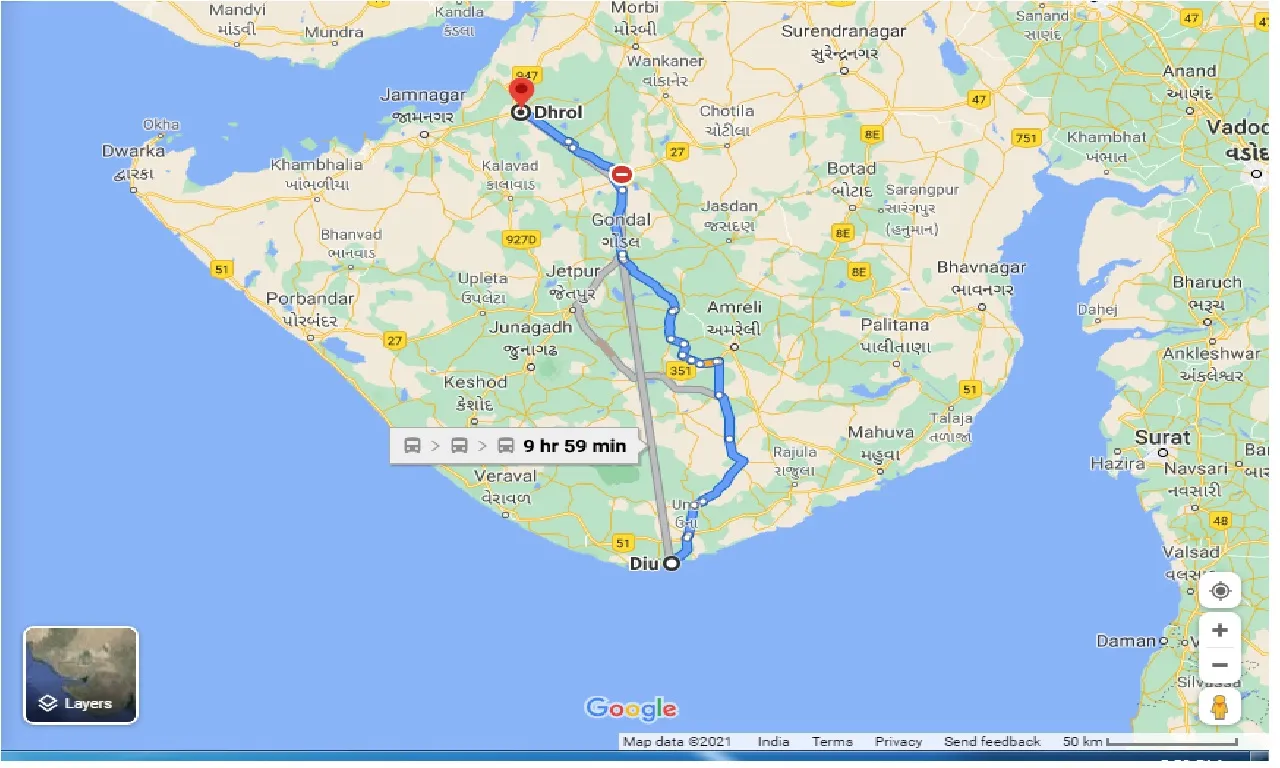Select the Street View pegman
Viewport: 1280px width, 768px height.
(1220, 706)
